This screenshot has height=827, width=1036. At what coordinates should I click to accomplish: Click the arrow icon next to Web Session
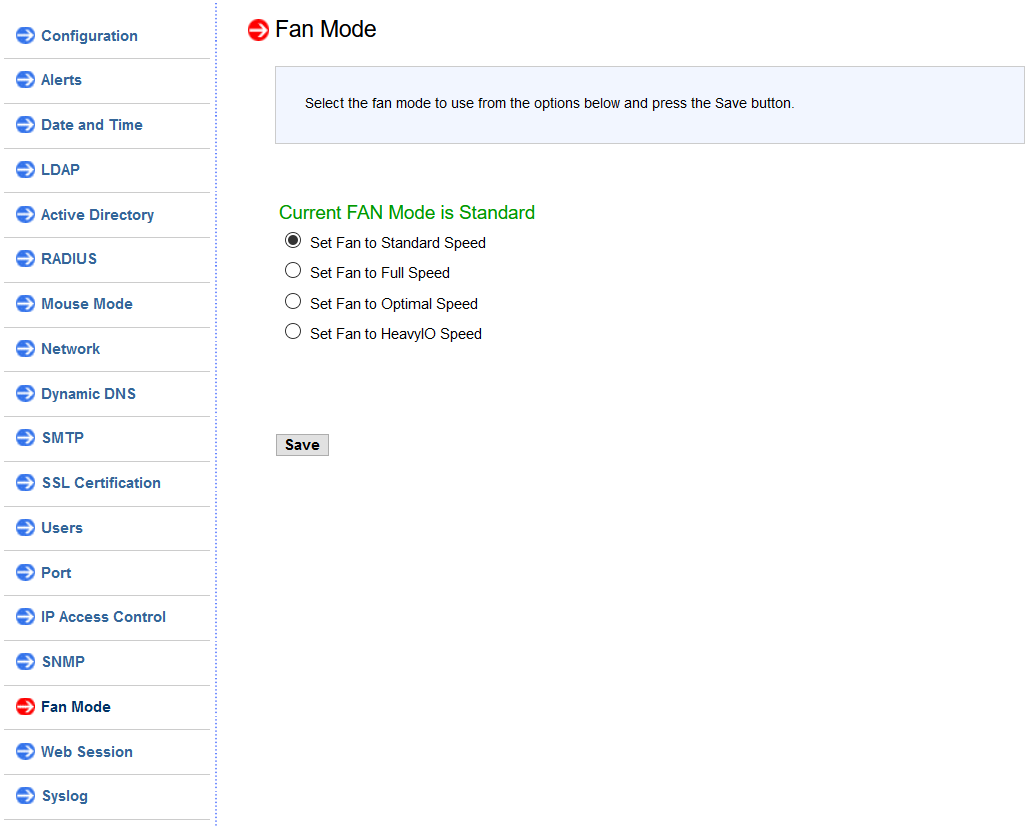25,752
